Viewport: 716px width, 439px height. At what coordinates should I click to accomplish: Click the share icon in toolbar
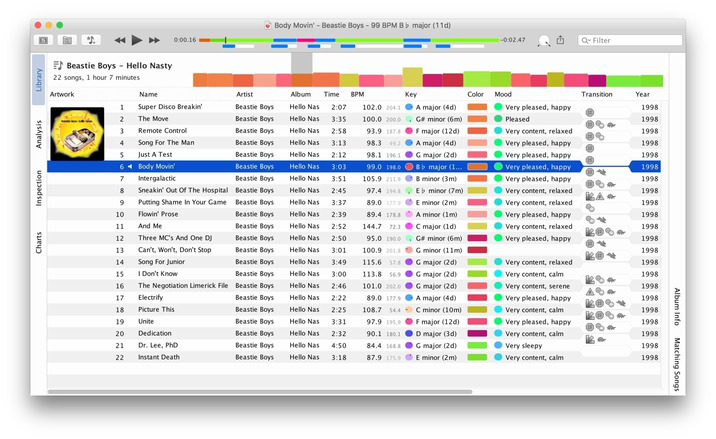tap(561, 40)
